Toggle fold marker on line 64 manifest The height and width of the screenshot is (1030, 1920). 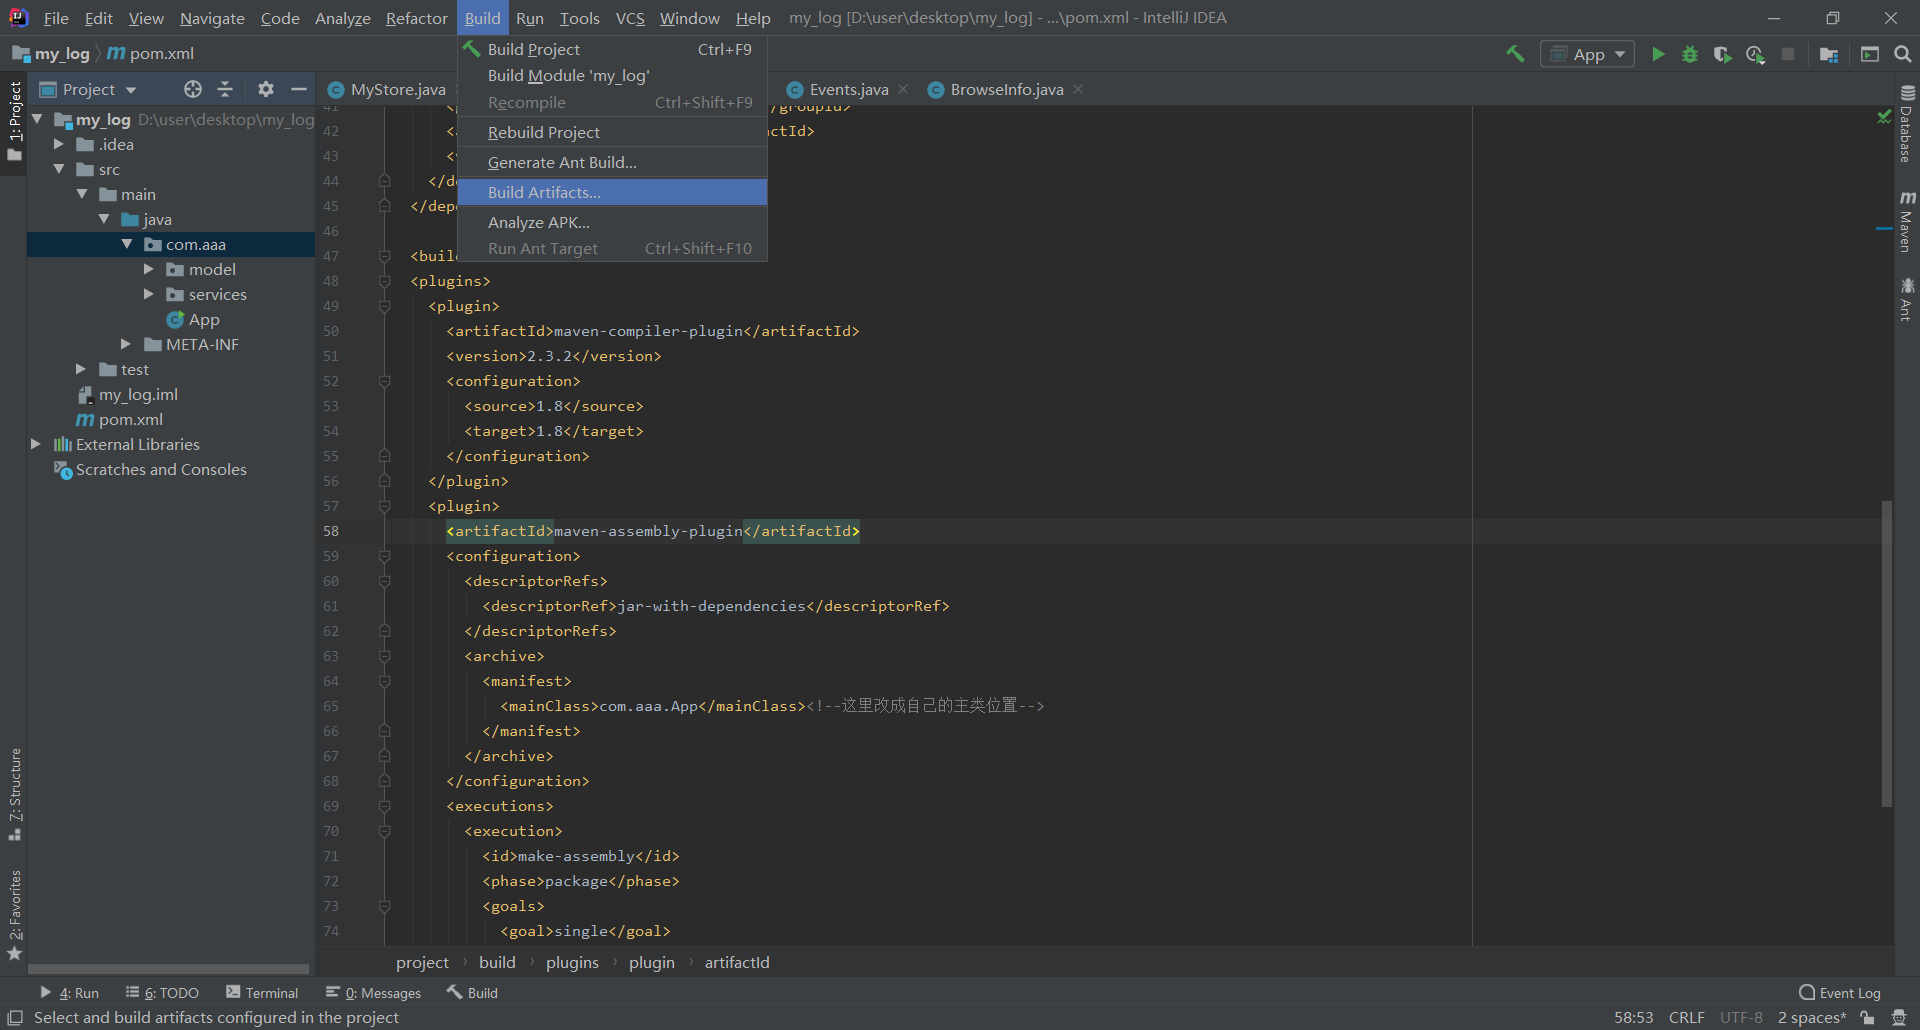[x=384, y=681]
